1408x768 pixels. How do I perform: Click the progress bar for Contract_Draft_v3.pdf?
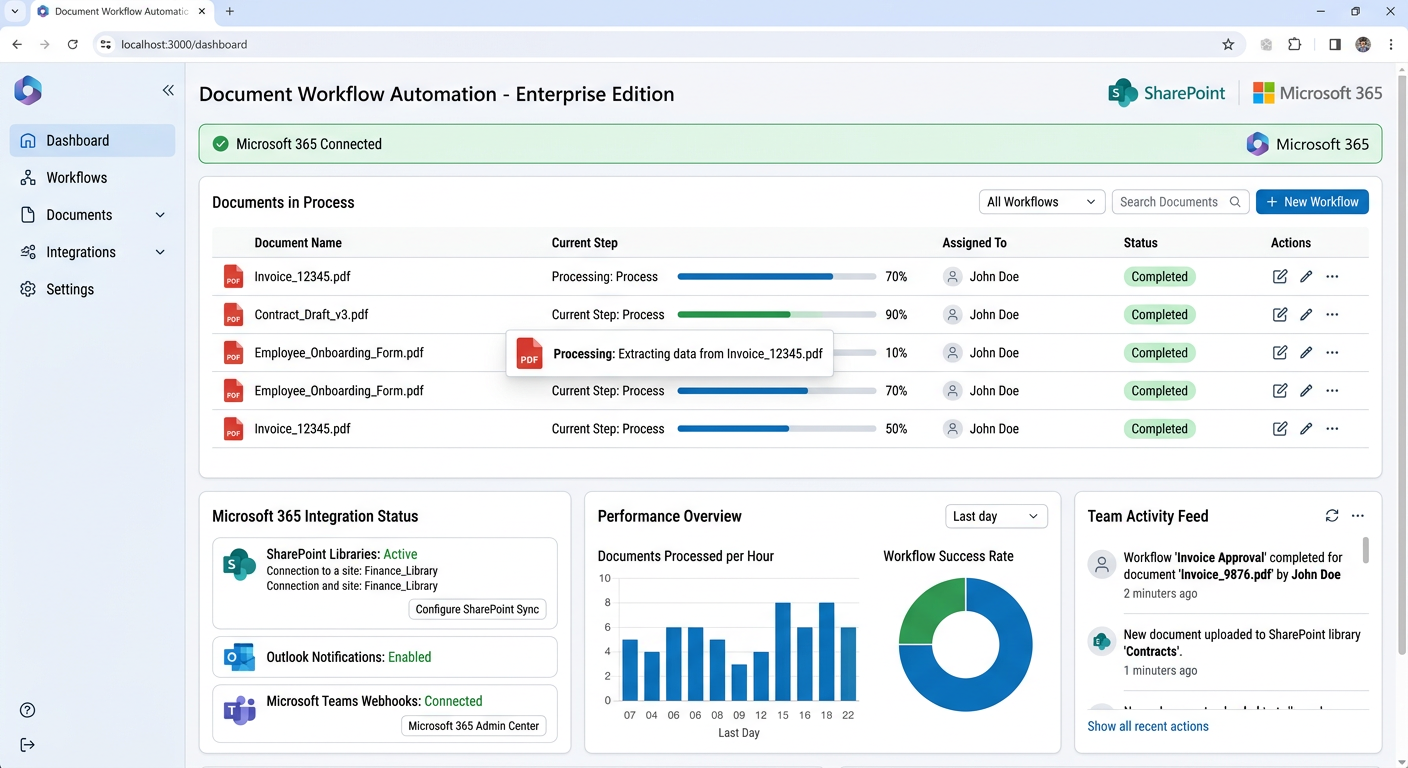pyautogui.click(x=776, y=314)
